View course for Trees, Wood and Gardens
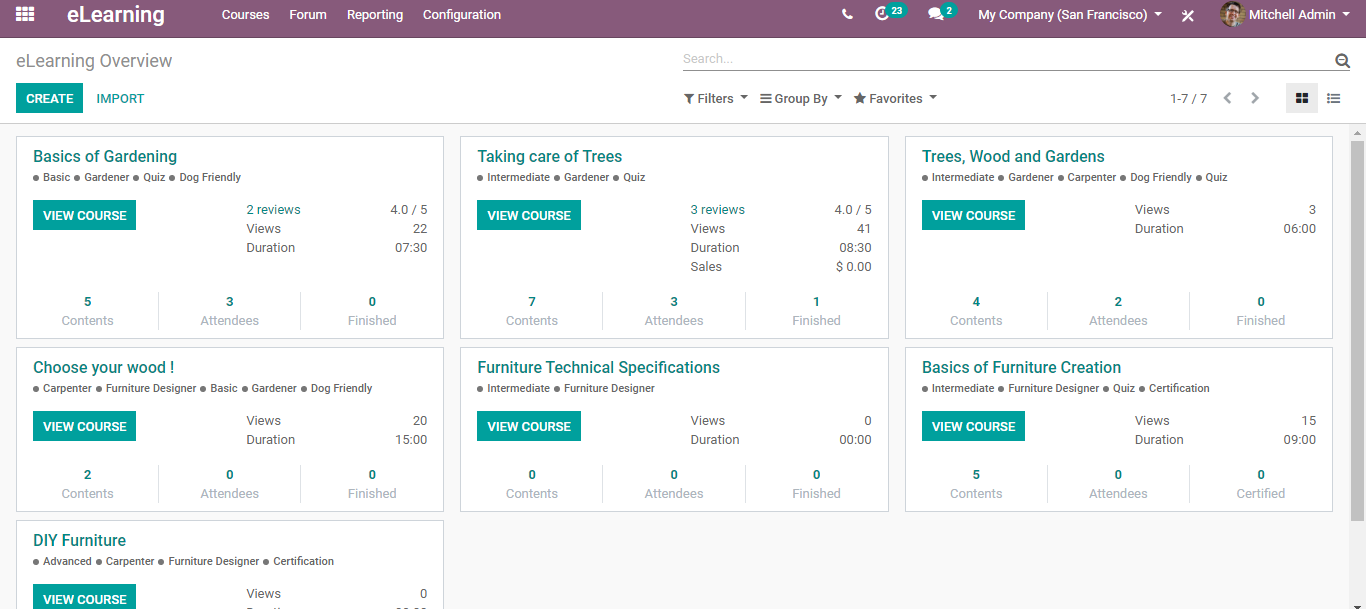This screenshot has height=609, width=1366. pos(974,215)
